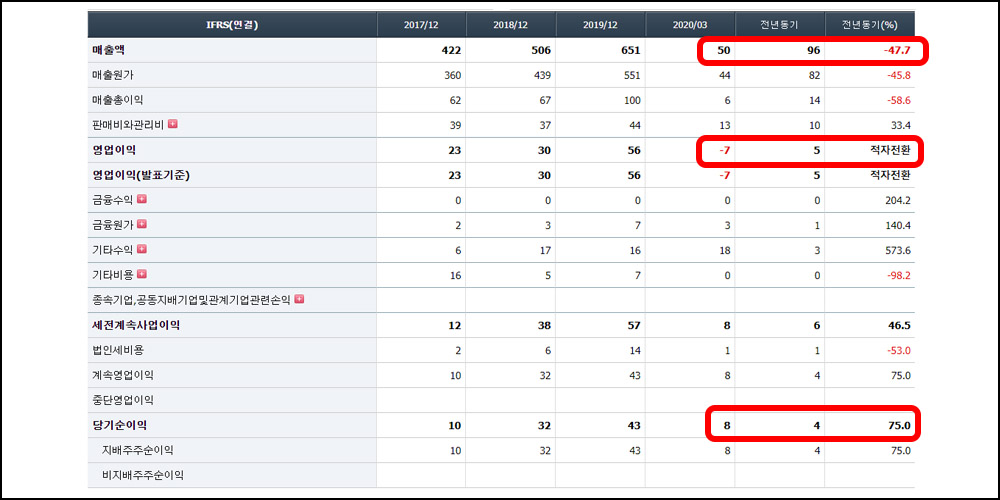Select the 금융수익 label text
The width and height of the screenshot is (1000, 500).
coord(113,200)
